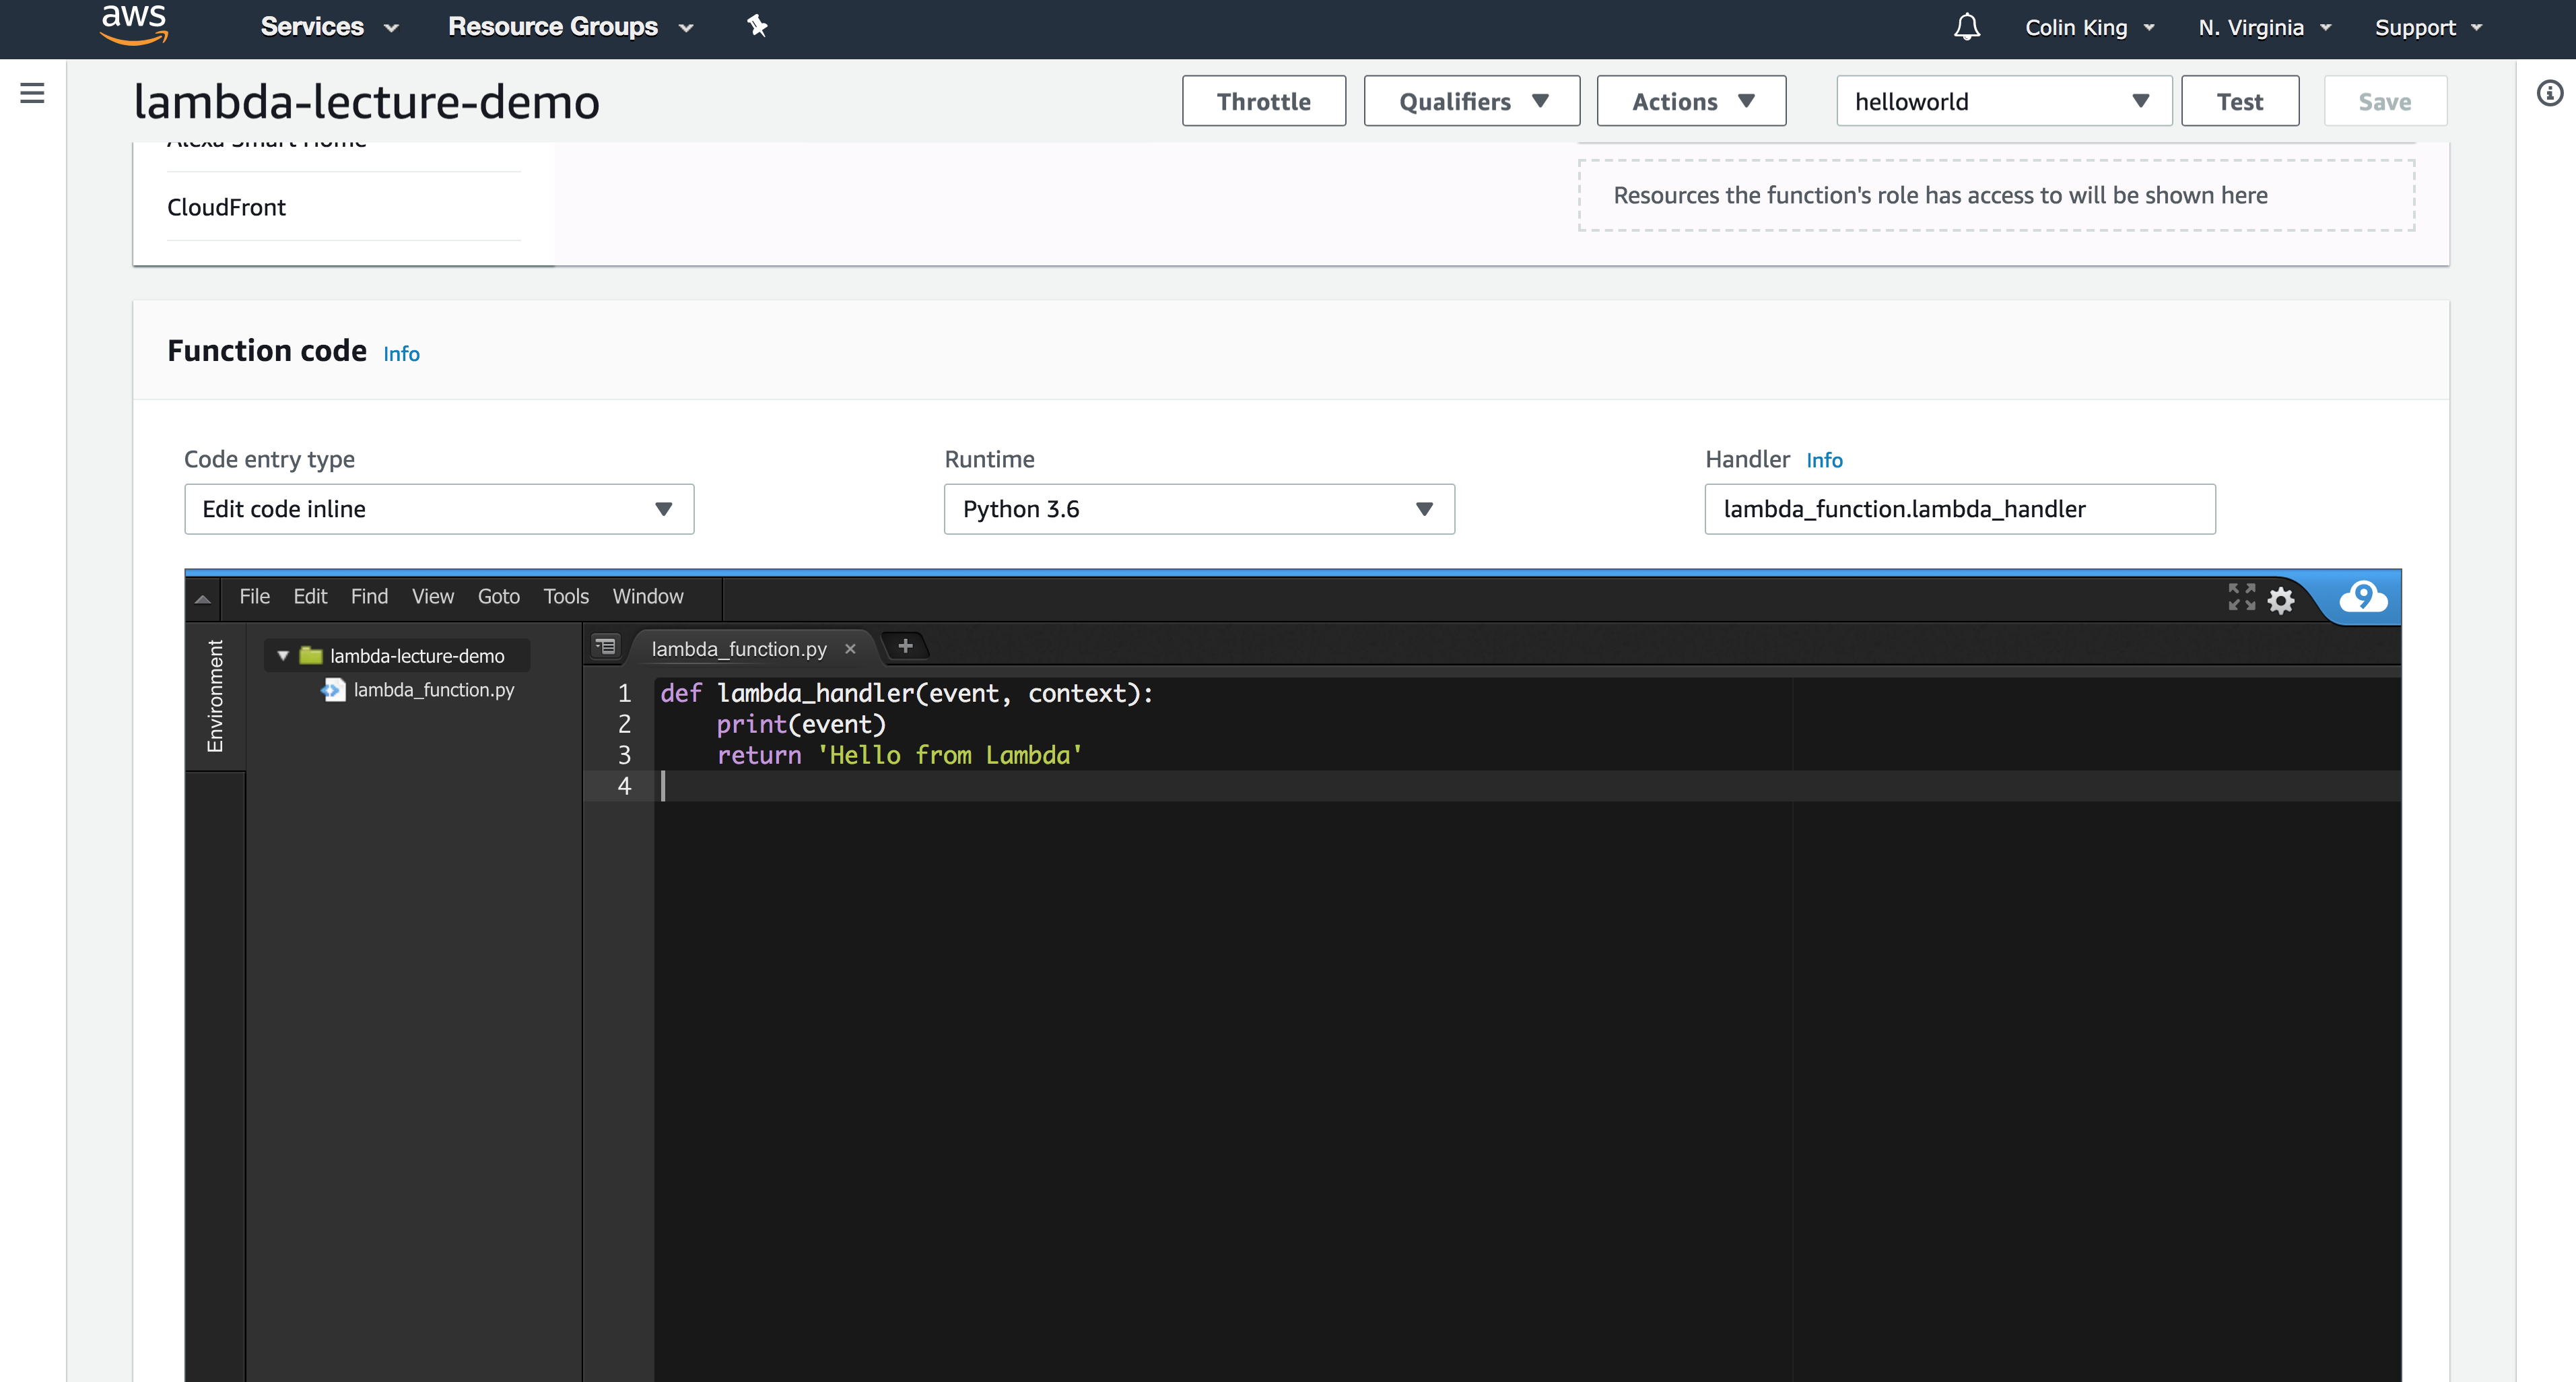
Task: Open the hamburger side navigation menu
Action: tap(32, 94)
